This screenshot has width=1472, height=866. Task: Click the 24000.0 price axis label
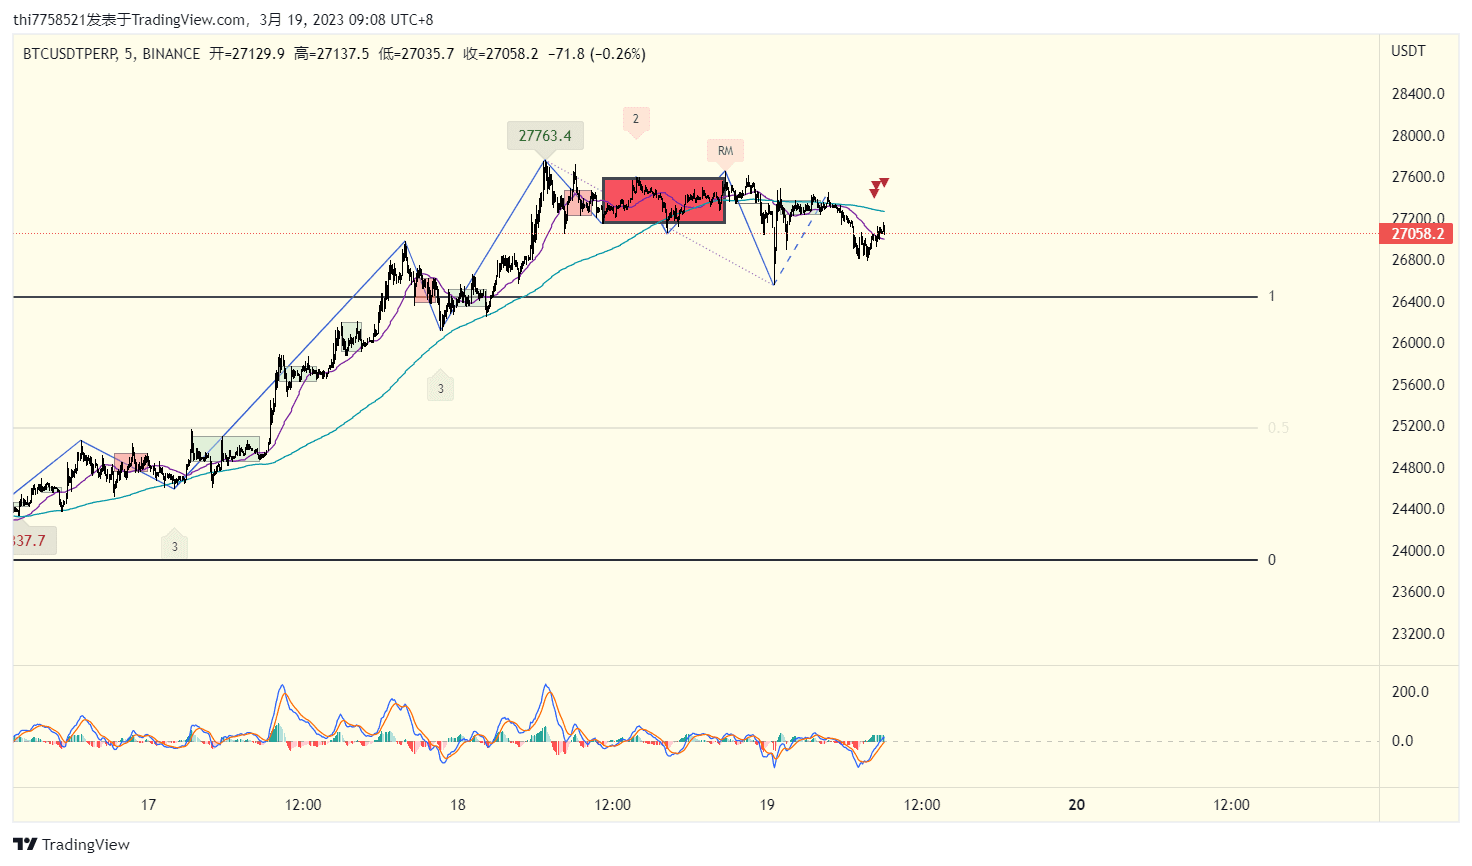pyautogui.click(x=1418, y=551)
